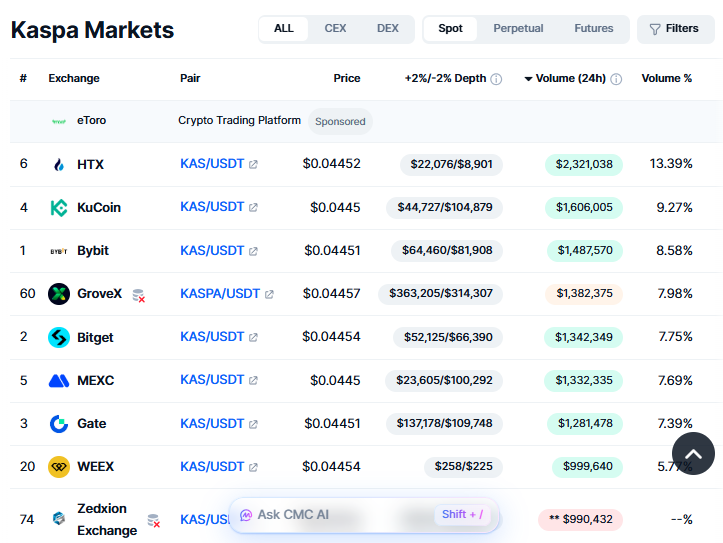The height and width of the screenshot is (543, 723).
Task: Click the Sponsored badge on eToro row
Action: tap(340, 122)
